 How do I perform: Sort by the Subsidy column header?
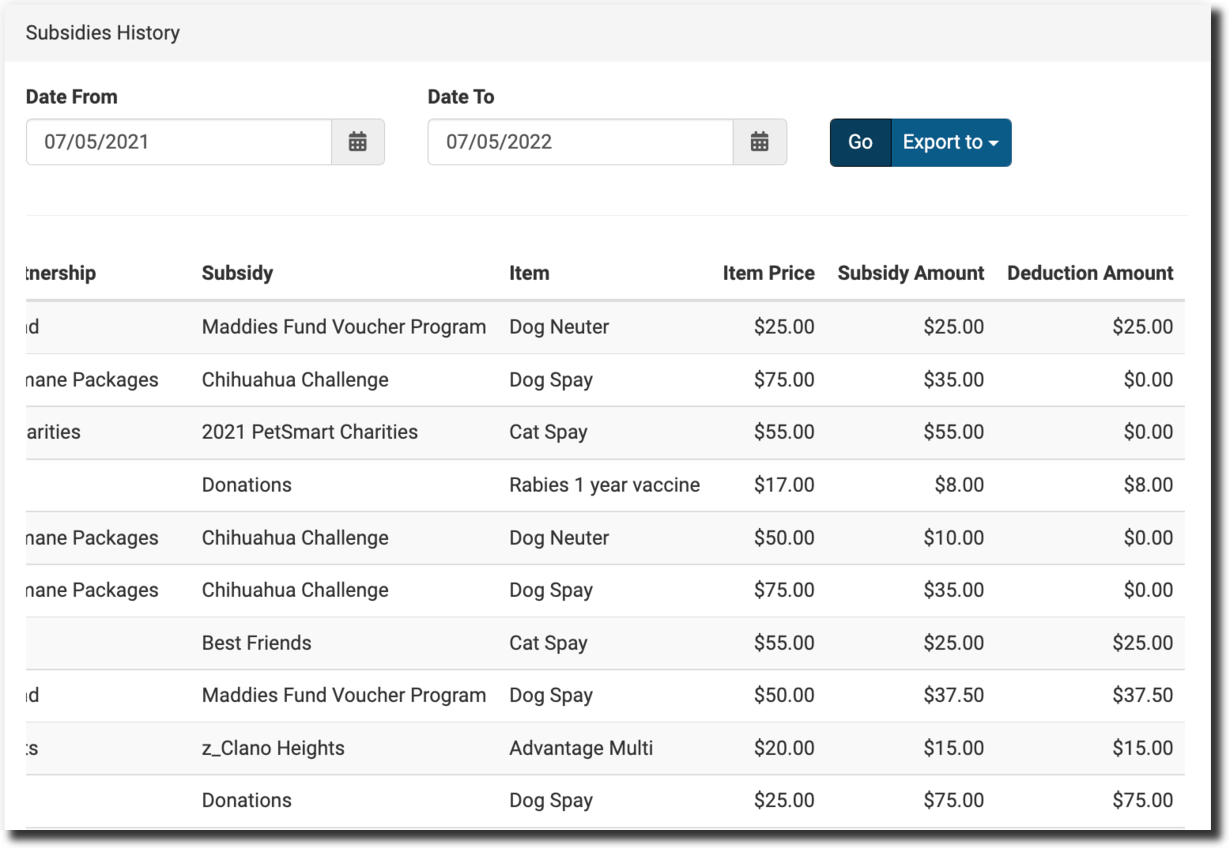click(237, 273)
